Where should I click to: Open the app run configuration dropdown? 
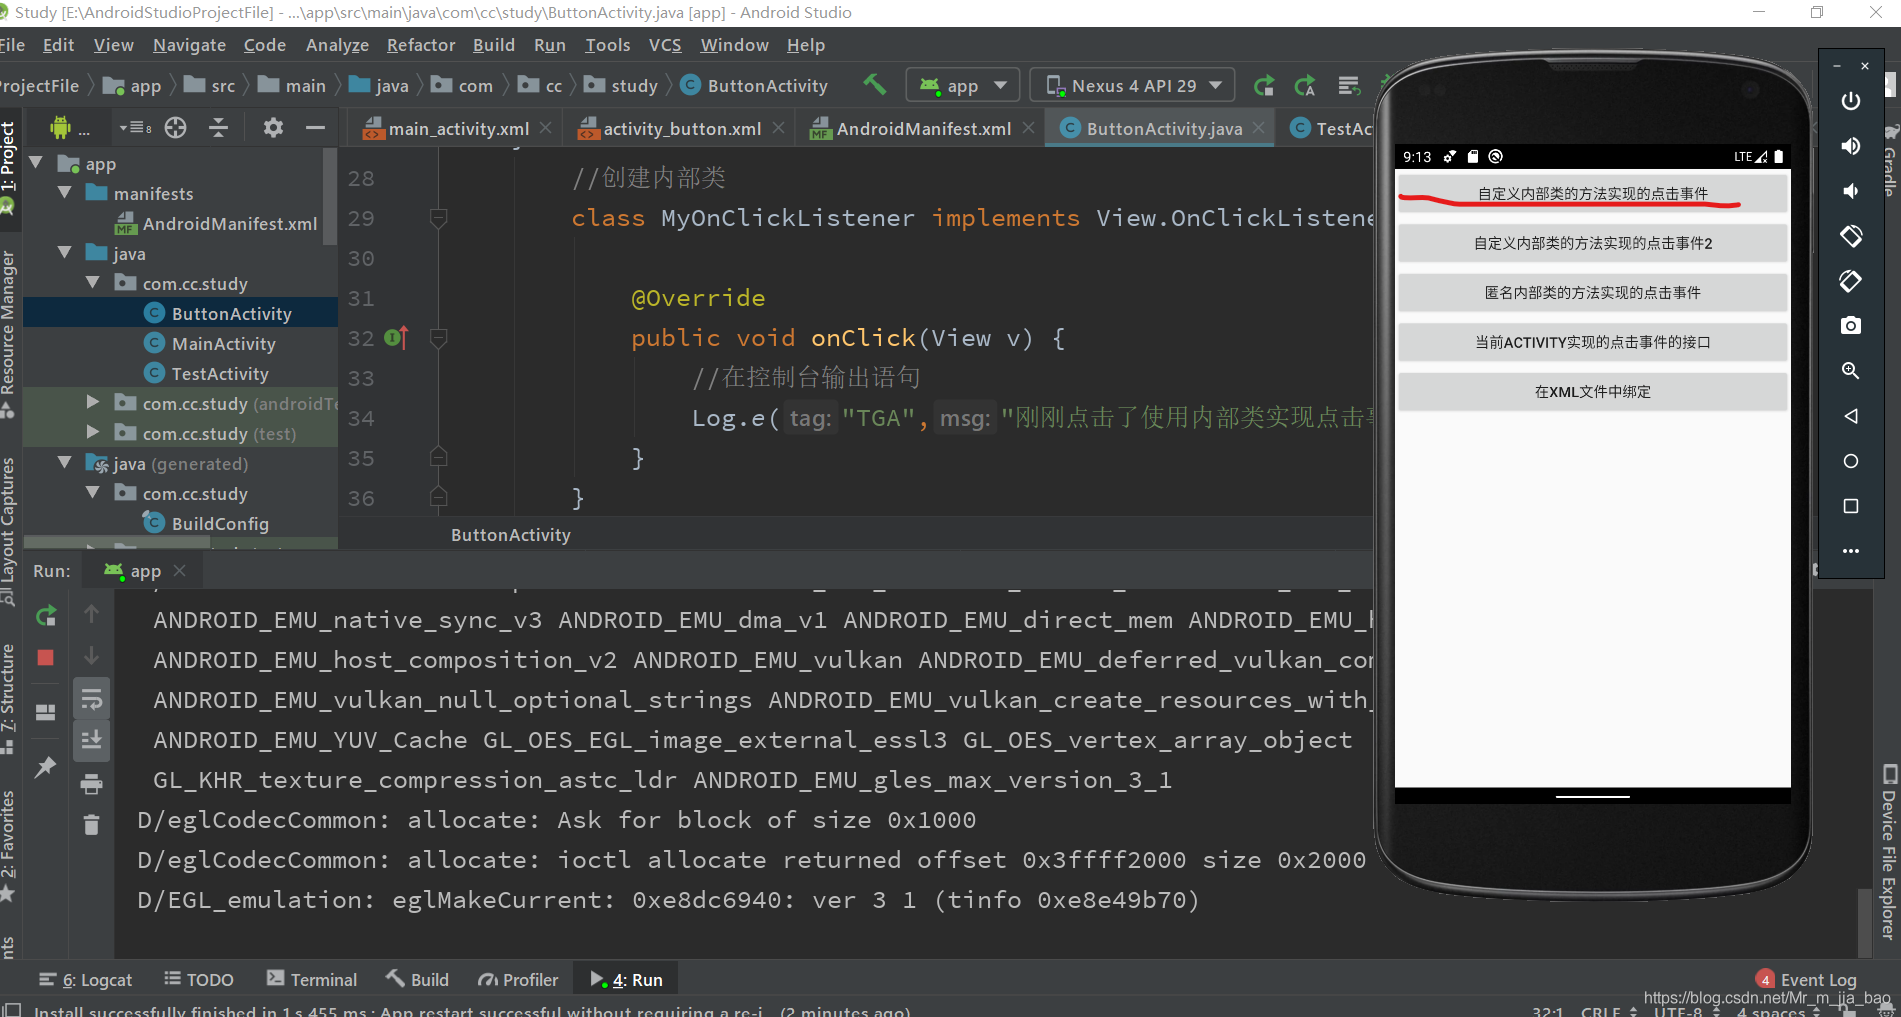(x=962, y=86)
